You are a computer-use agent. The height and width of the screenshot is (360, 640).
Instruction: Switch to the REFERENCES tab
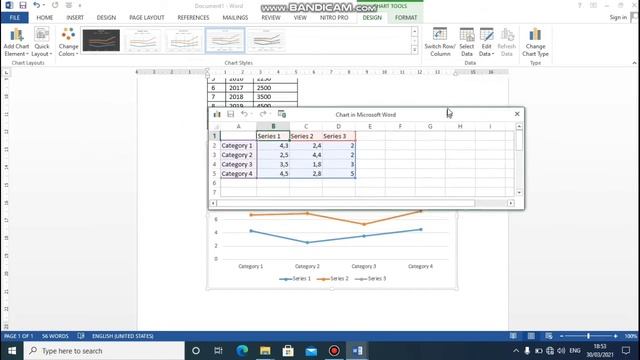coord(193,18)
